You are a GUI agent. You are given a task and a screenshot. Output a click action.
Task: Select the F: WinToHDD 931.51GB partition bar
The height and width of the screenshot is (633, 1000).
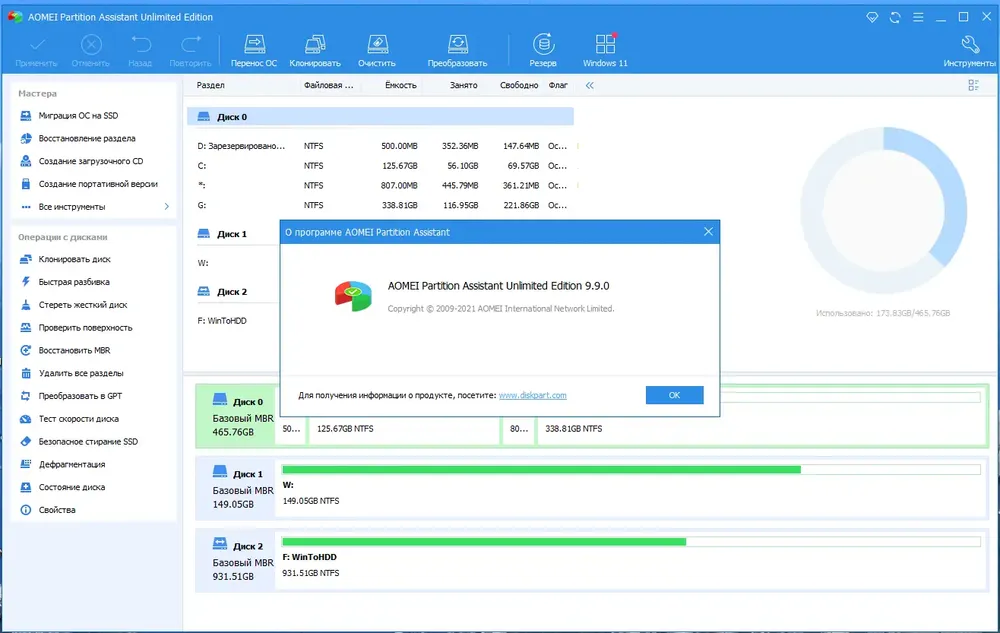[x=631, y=558]
